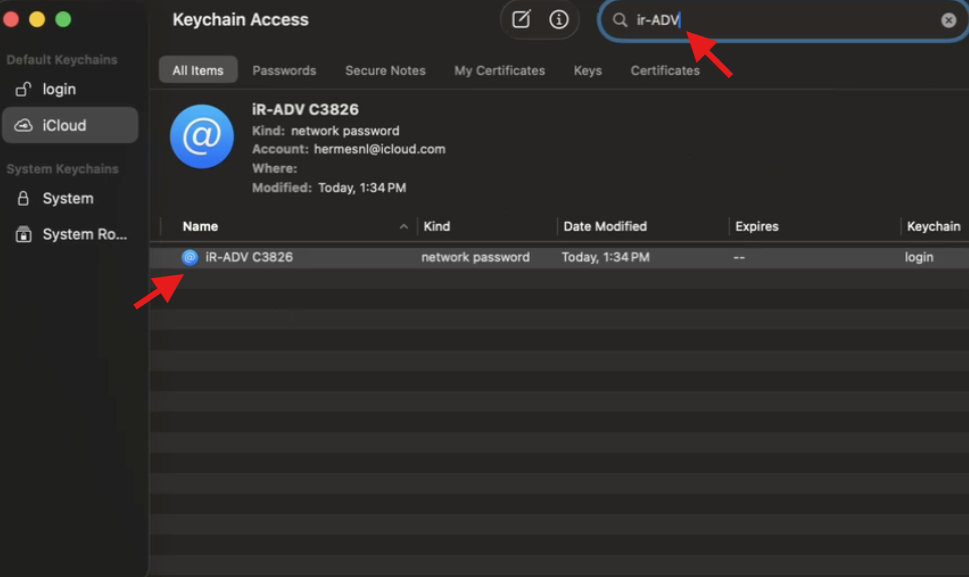Image resolution: width=969 pixels, height=577 pixels.
Task: Switch to the All Items tab
Action: coord(198,70)
